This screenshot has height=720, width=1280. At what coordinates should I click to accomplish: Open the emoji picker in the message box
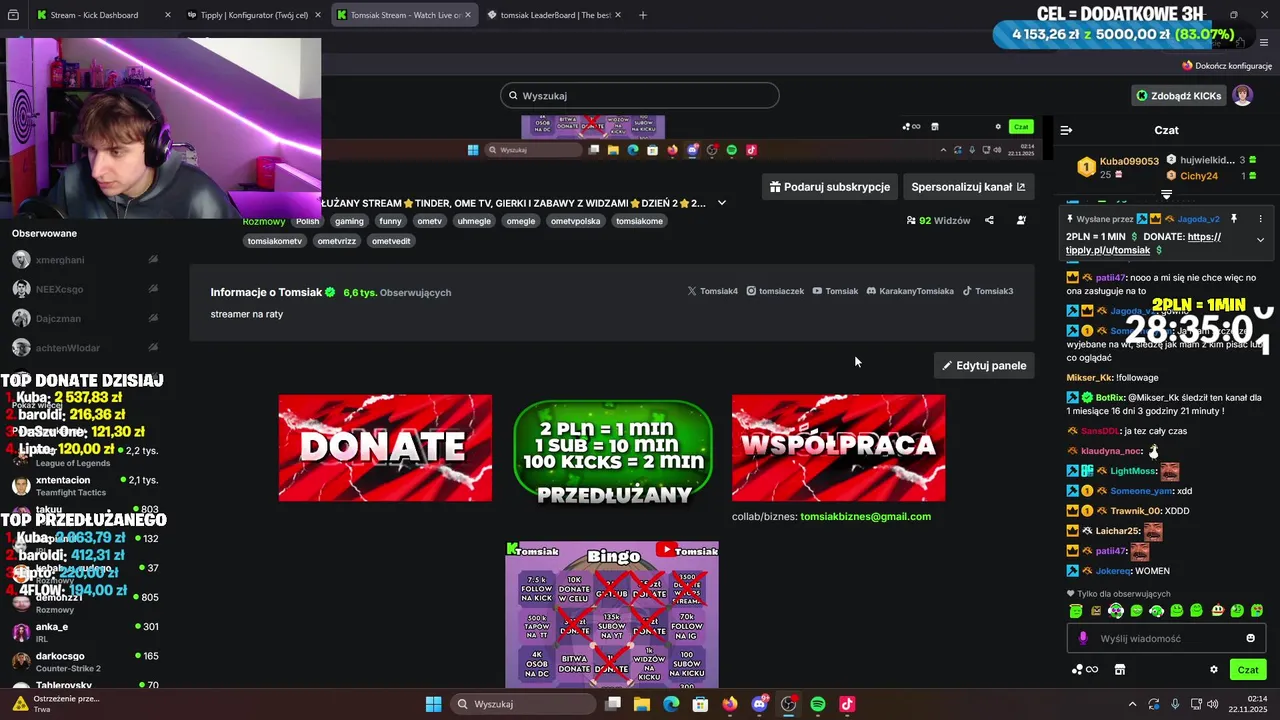pyautogui.click(x=1250, y=638)
